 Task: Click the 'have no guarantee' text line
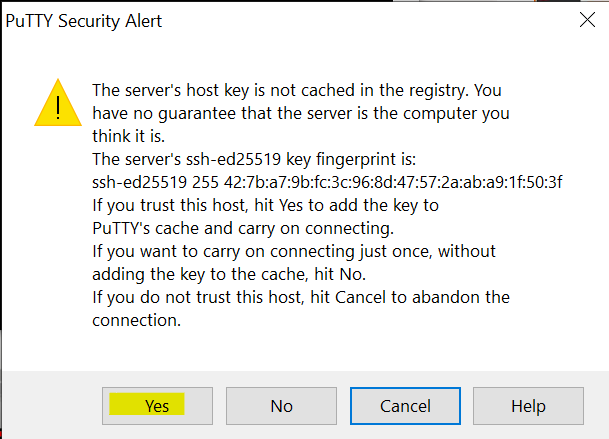(x=301, y=113)
